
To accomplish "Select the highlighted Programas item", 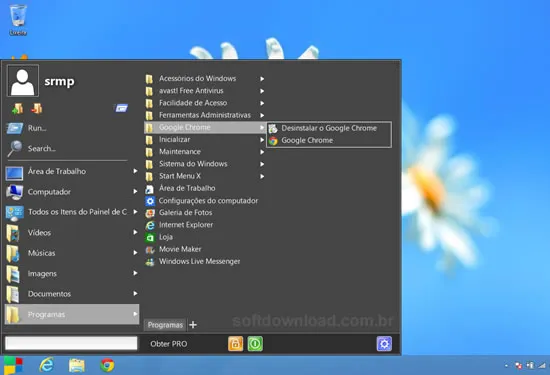I will [72, 314].
